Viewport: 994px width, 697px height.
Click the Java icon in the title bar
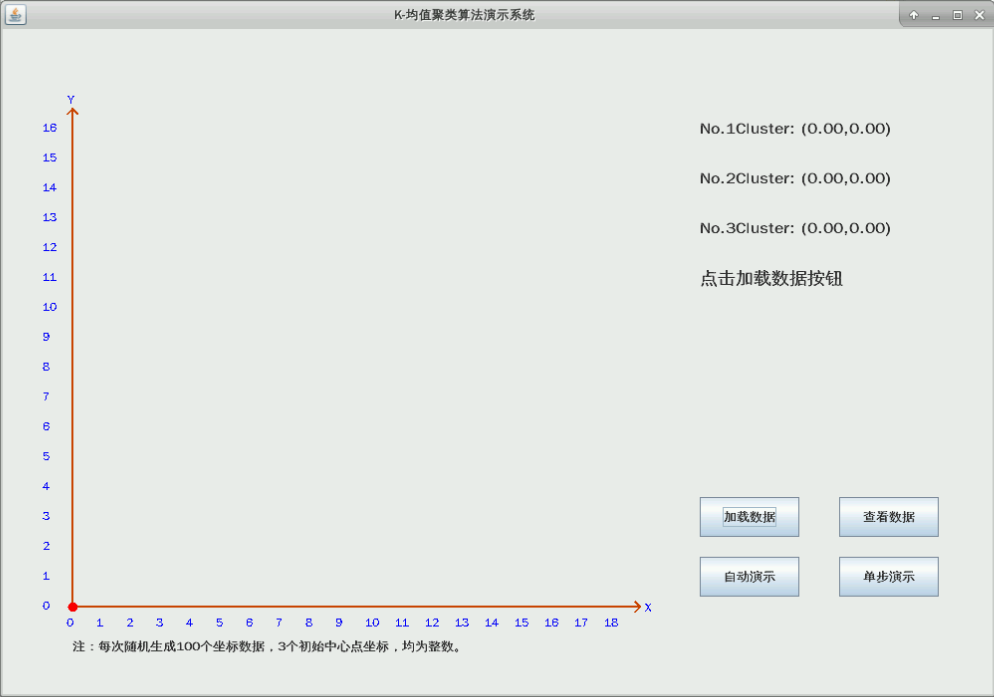(16, 15)
